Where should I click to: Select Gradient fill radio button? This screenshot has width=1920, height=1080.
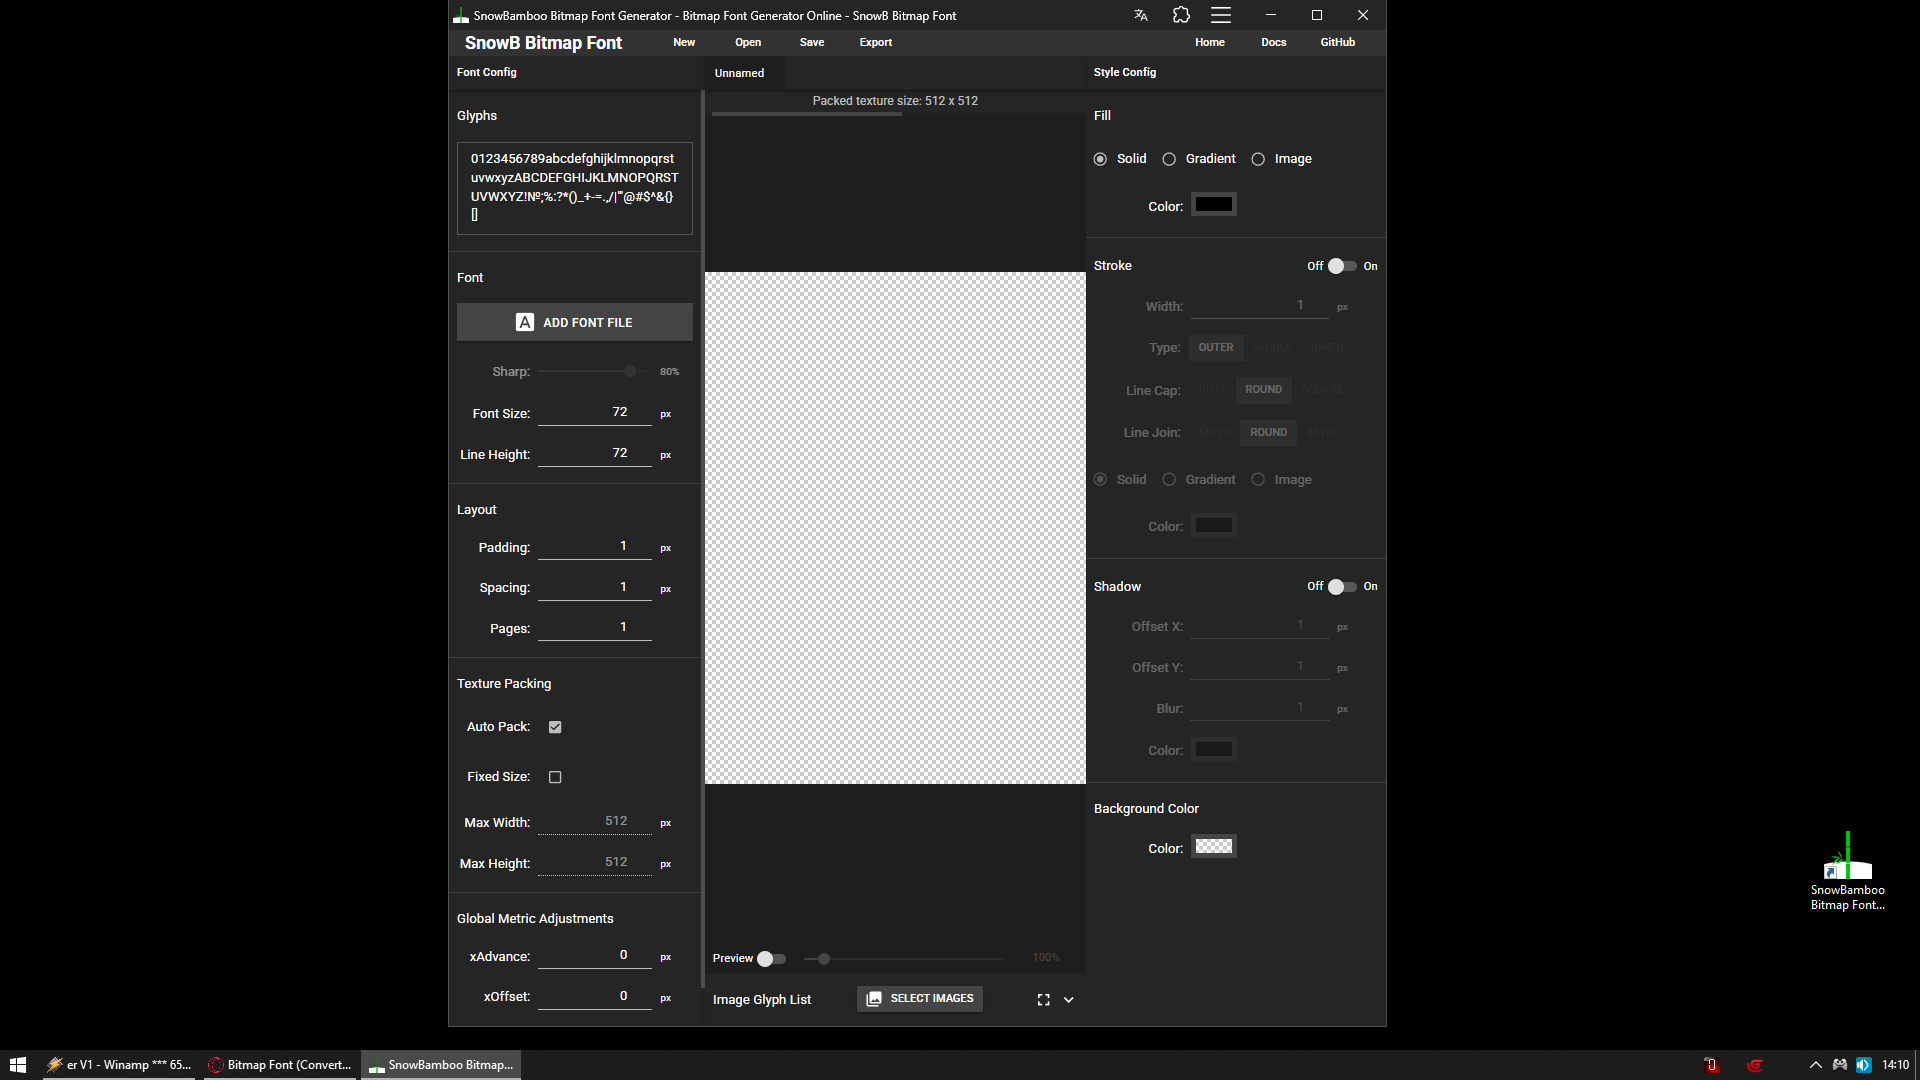point(1169,159)
